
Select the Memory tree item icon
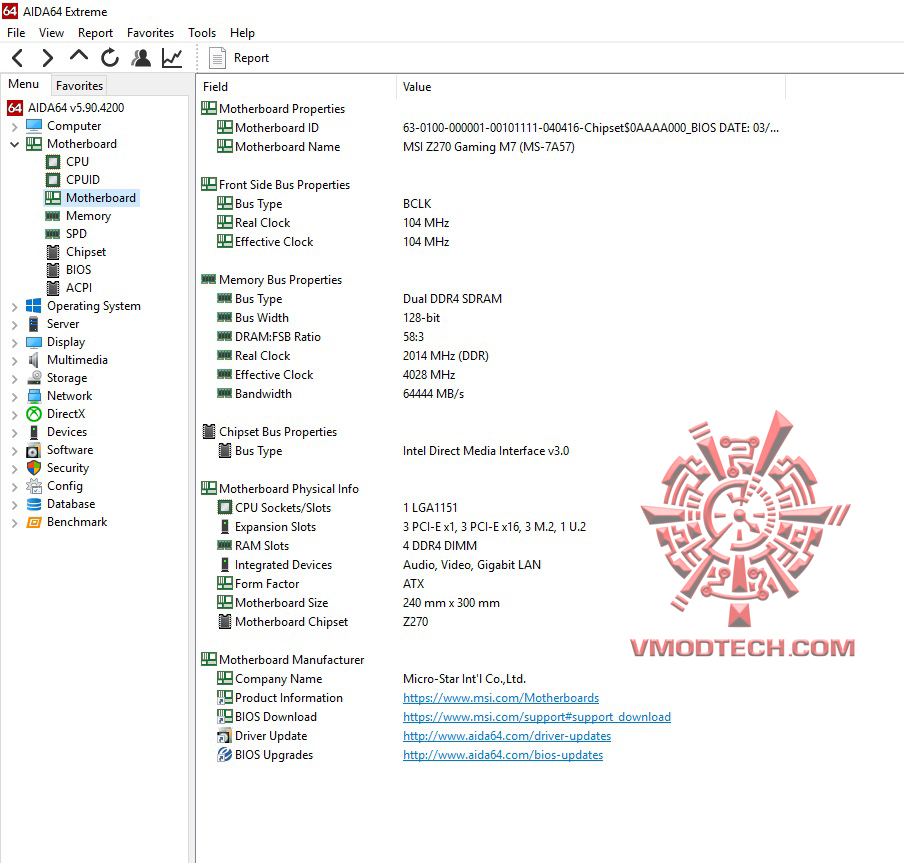(x=52, y=216)
